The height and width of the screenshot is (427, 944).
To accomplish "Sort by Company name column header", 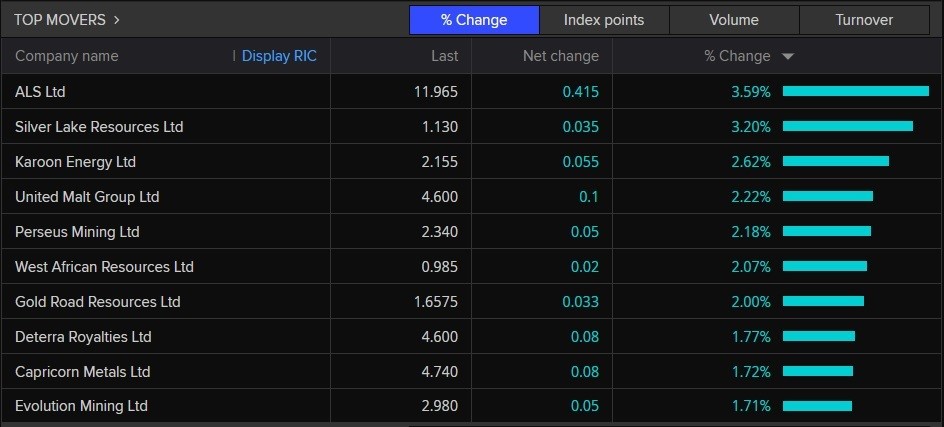I will point(67,56).
